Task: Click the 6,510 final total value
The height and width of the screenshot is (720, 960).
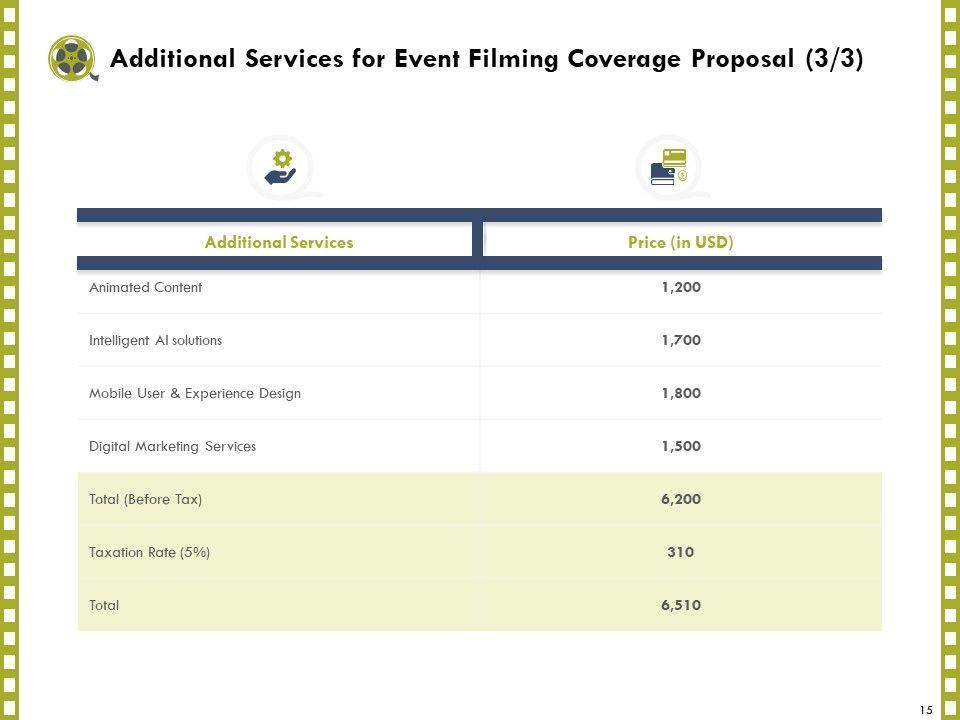Action: click(x=680, y=605)
